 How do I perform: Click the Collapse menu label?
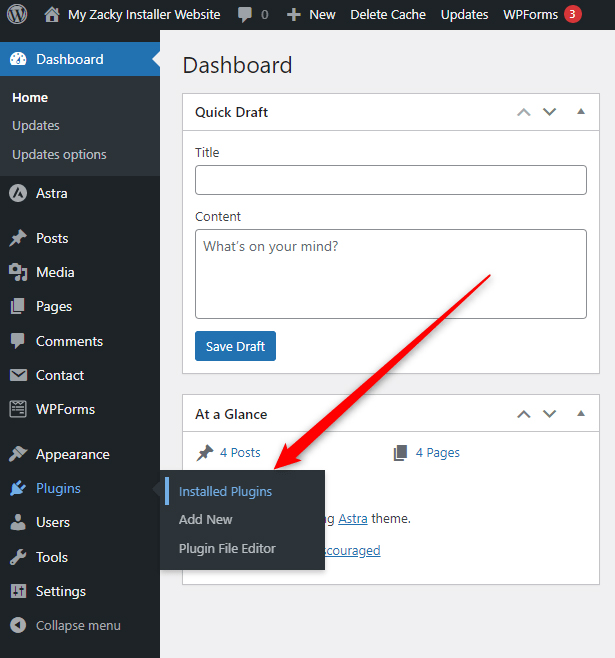[78, 626]
